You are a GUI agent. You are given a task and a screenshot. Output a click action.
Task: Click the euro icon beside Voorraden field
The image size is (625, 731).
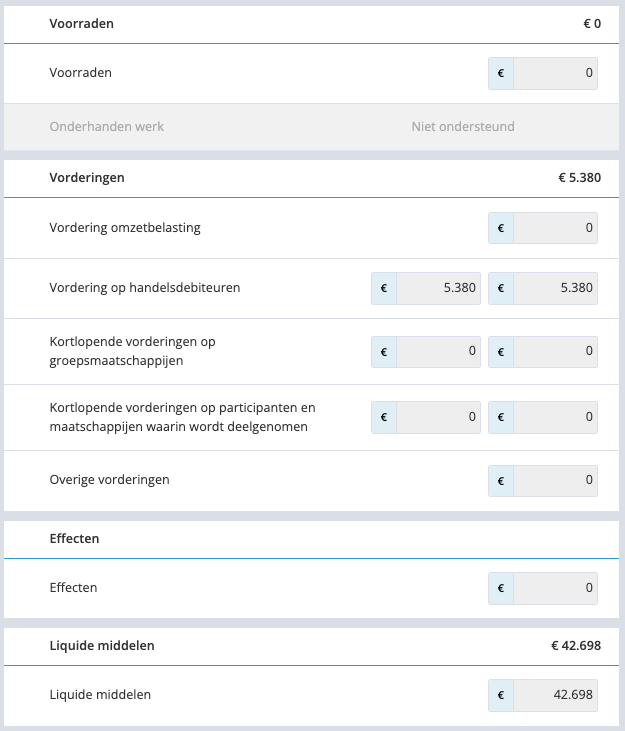[501, 73]
